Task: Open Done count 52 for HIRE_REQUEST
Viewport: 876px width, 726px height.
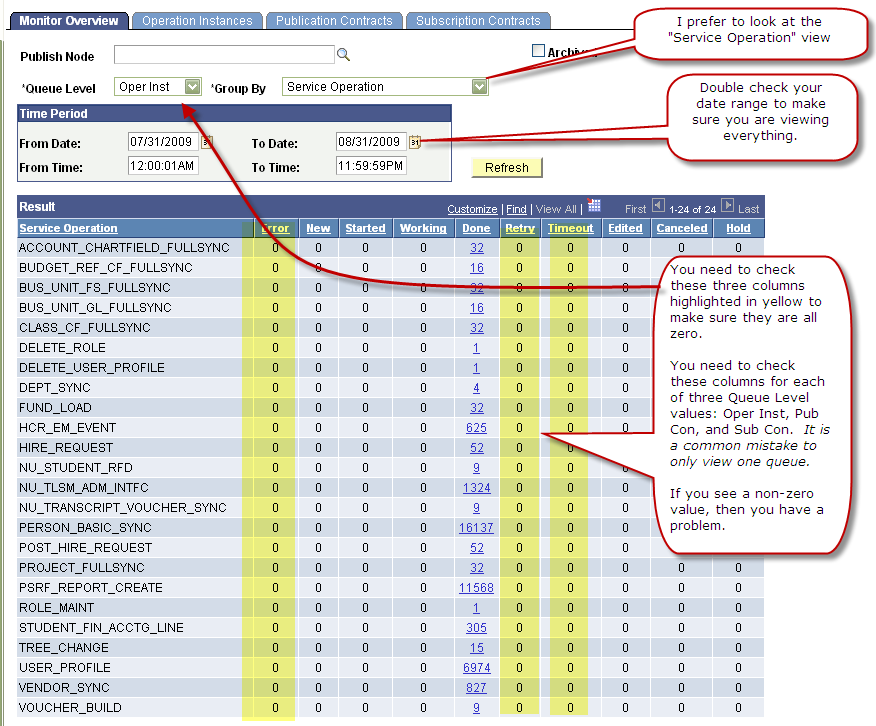Action: point(477,448)
